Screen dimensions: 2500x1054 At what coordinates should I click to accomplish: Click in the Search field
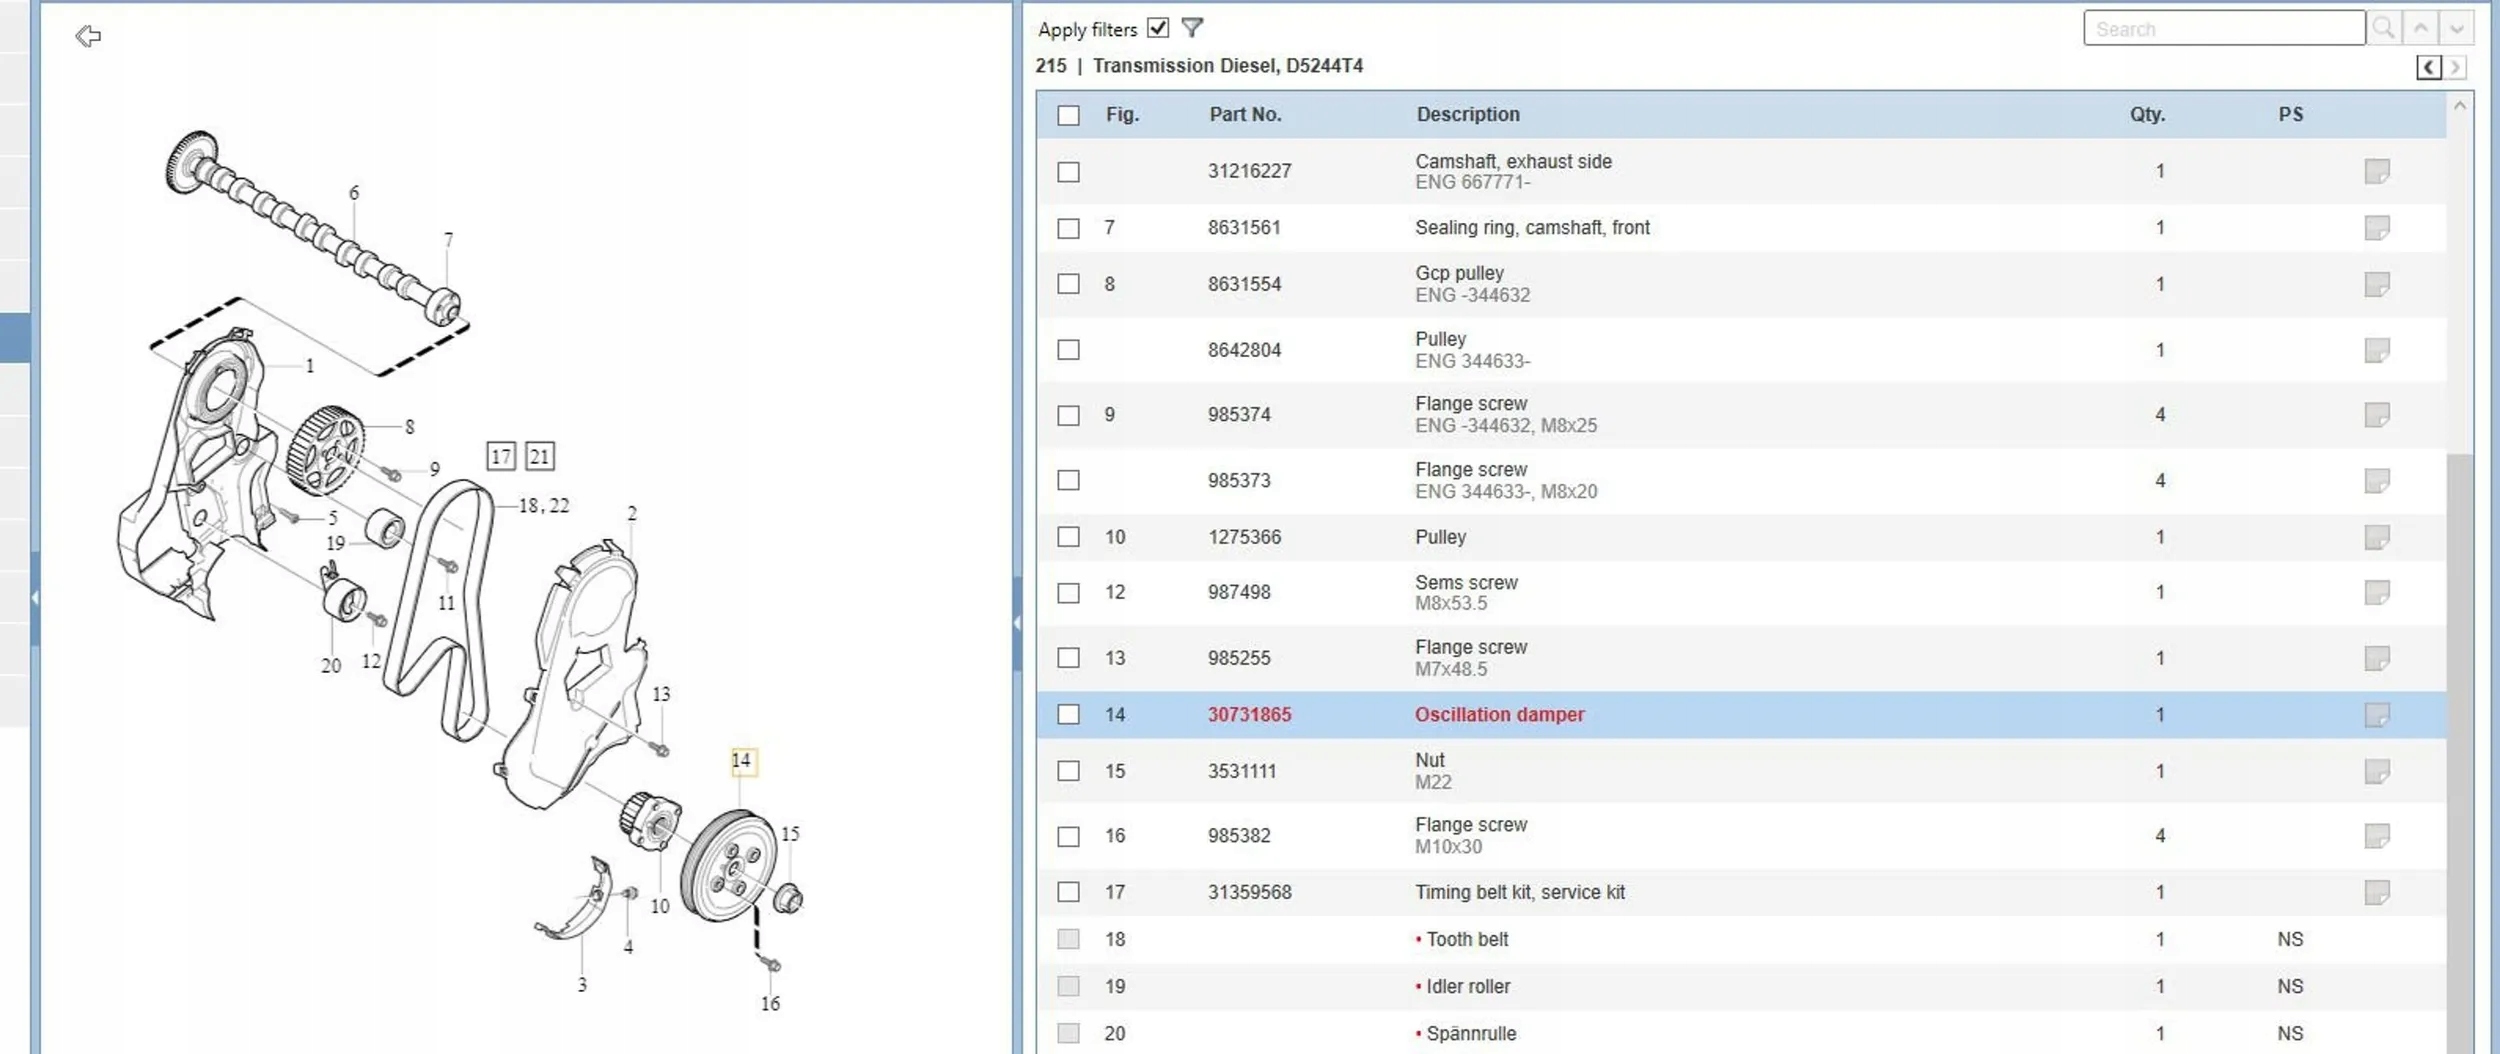[x=2224, y=28]
